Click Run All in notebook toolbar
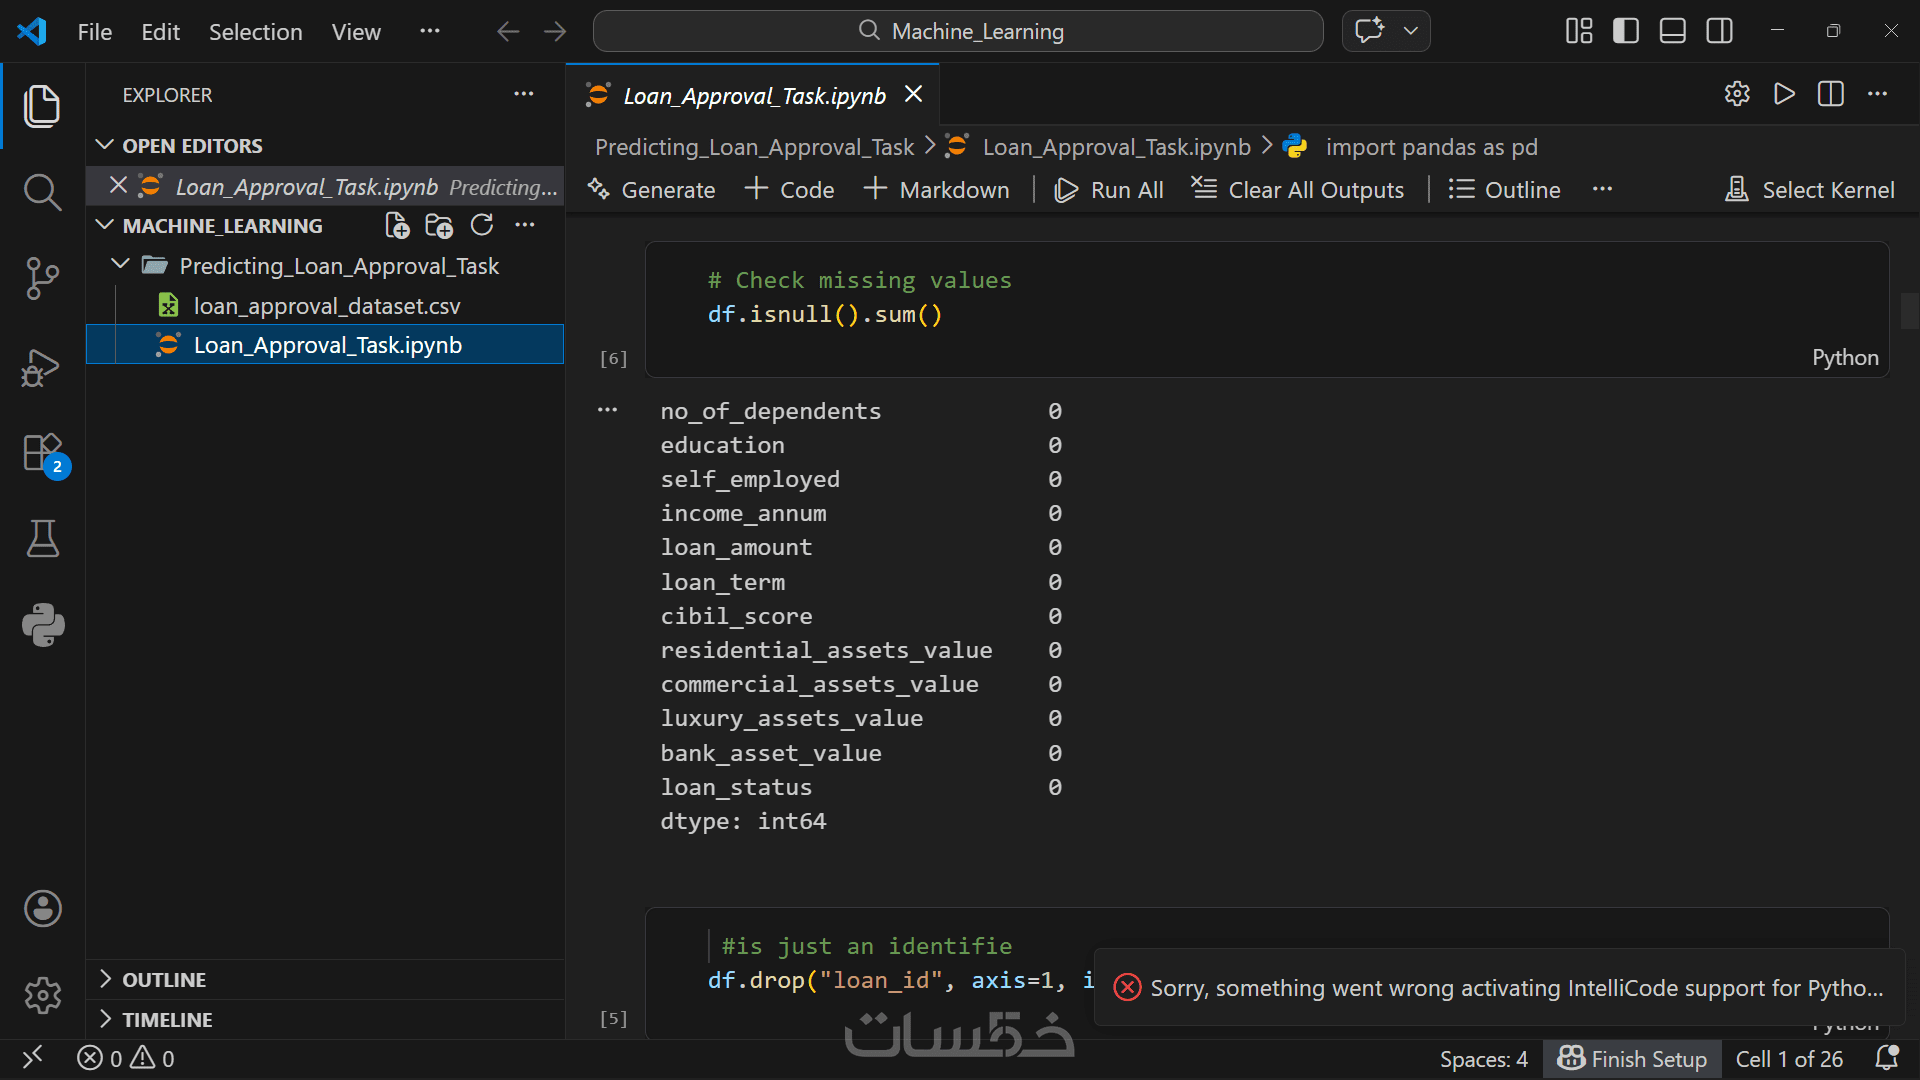The image size is (1920, 1080). click(1109, 190)
